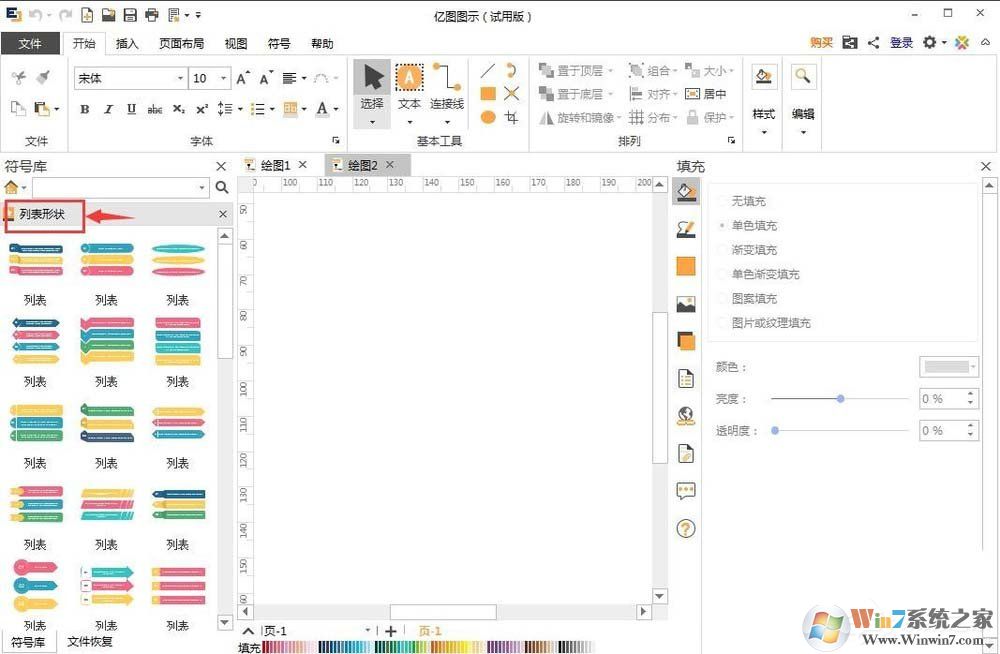The height and width of the screenshot is (654, 1000).
Task: Switch to the 插入 ribbon tab
Action: pyautogui.click(x=128, y=43)
